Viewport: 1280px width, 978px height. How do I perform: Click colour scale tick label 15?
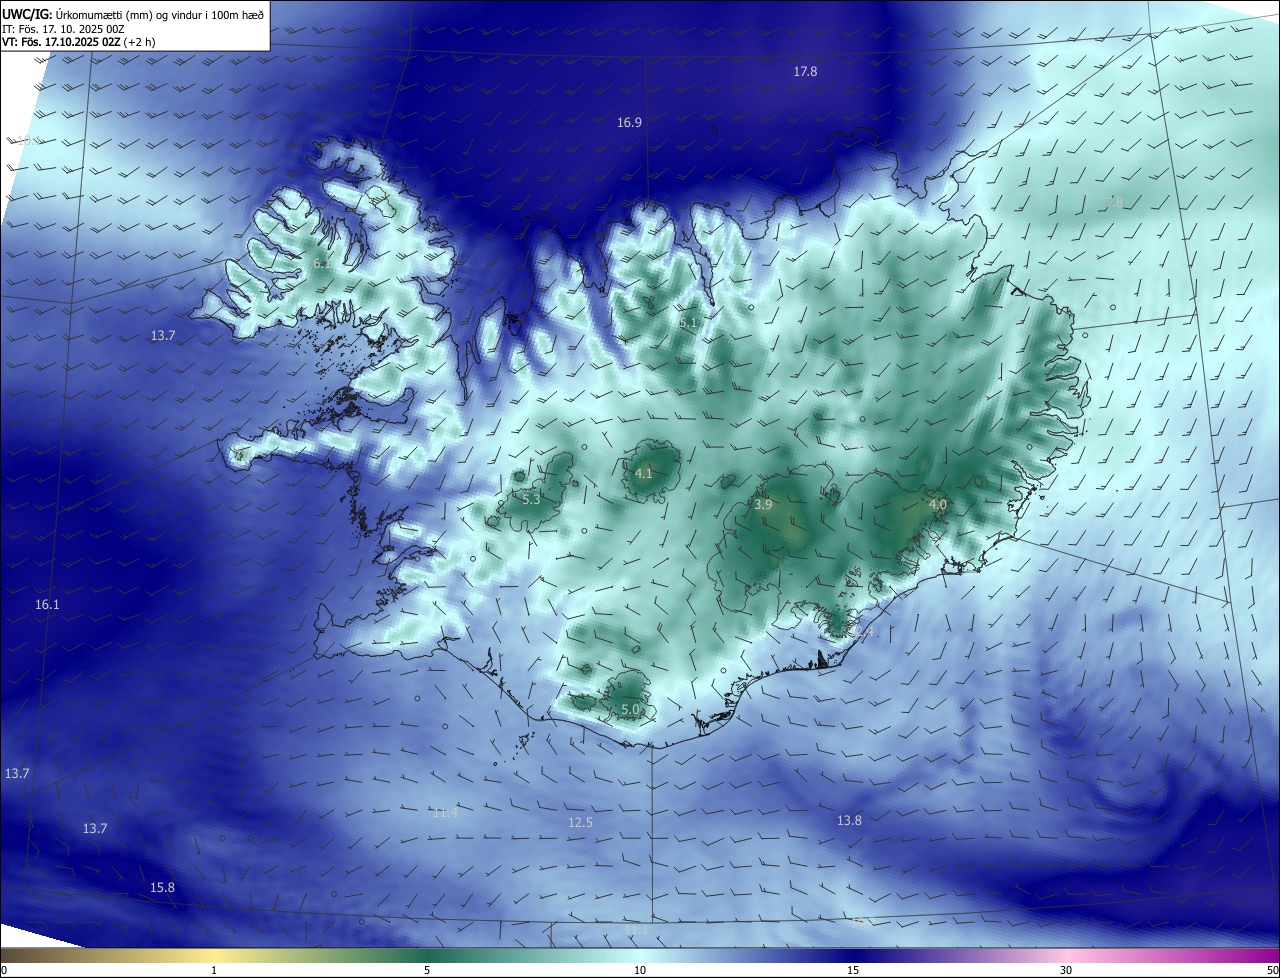coord(853,970)
